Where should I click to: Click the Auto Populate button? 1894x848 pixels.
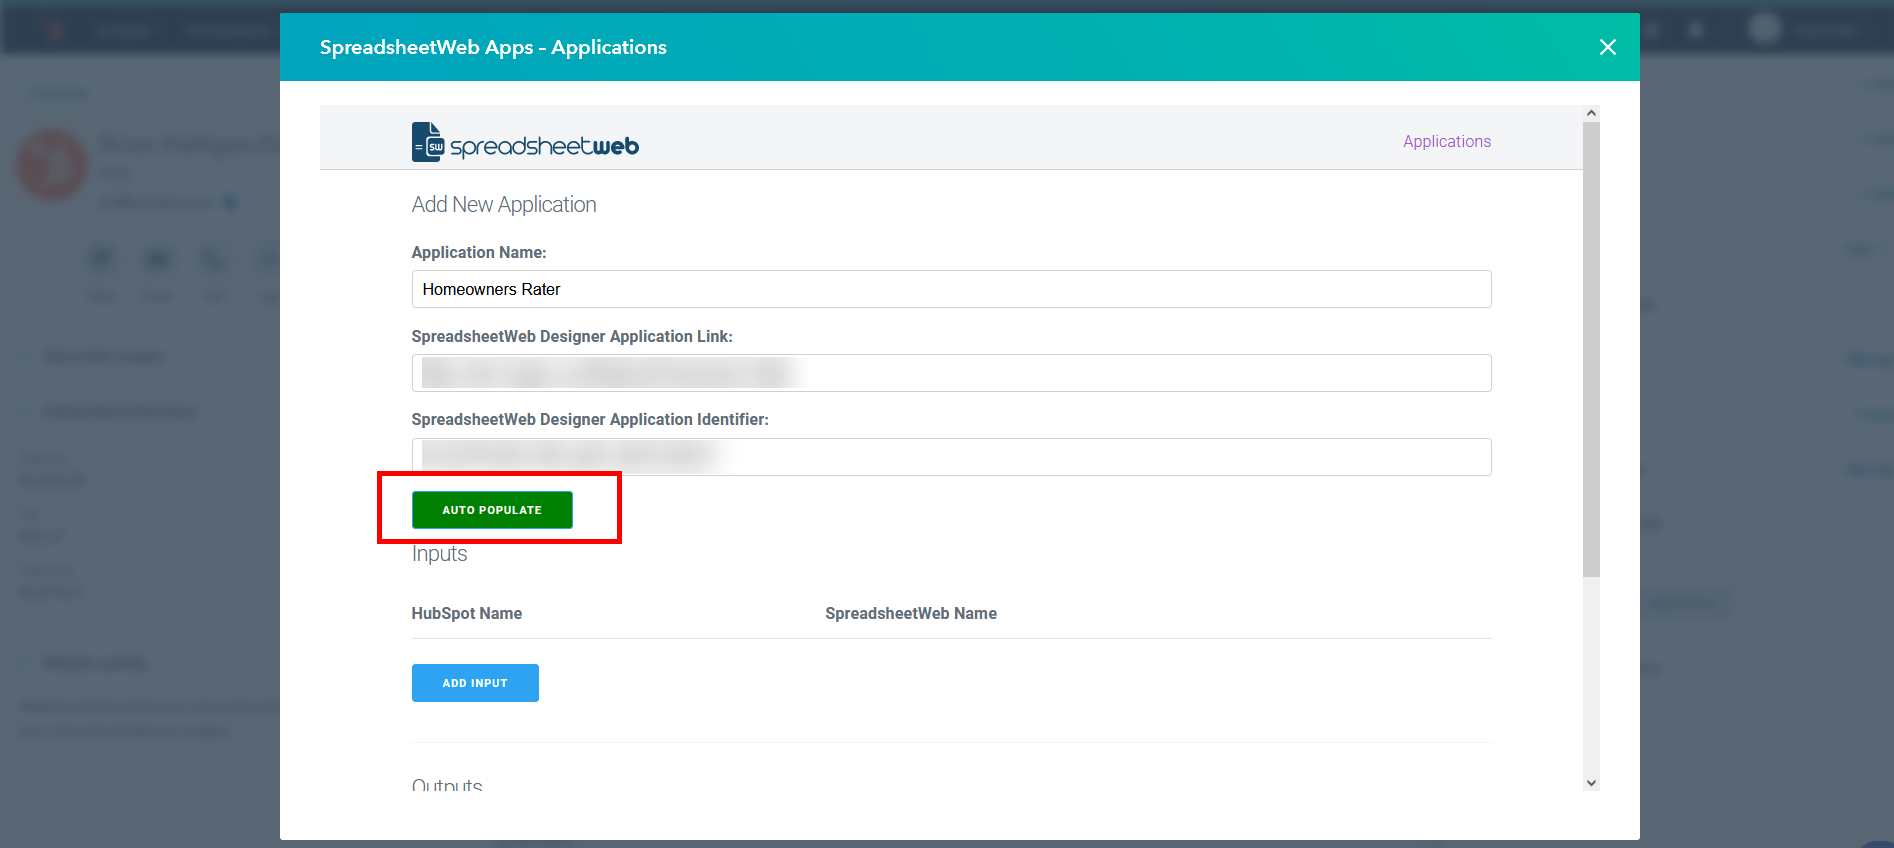(492, 510)
